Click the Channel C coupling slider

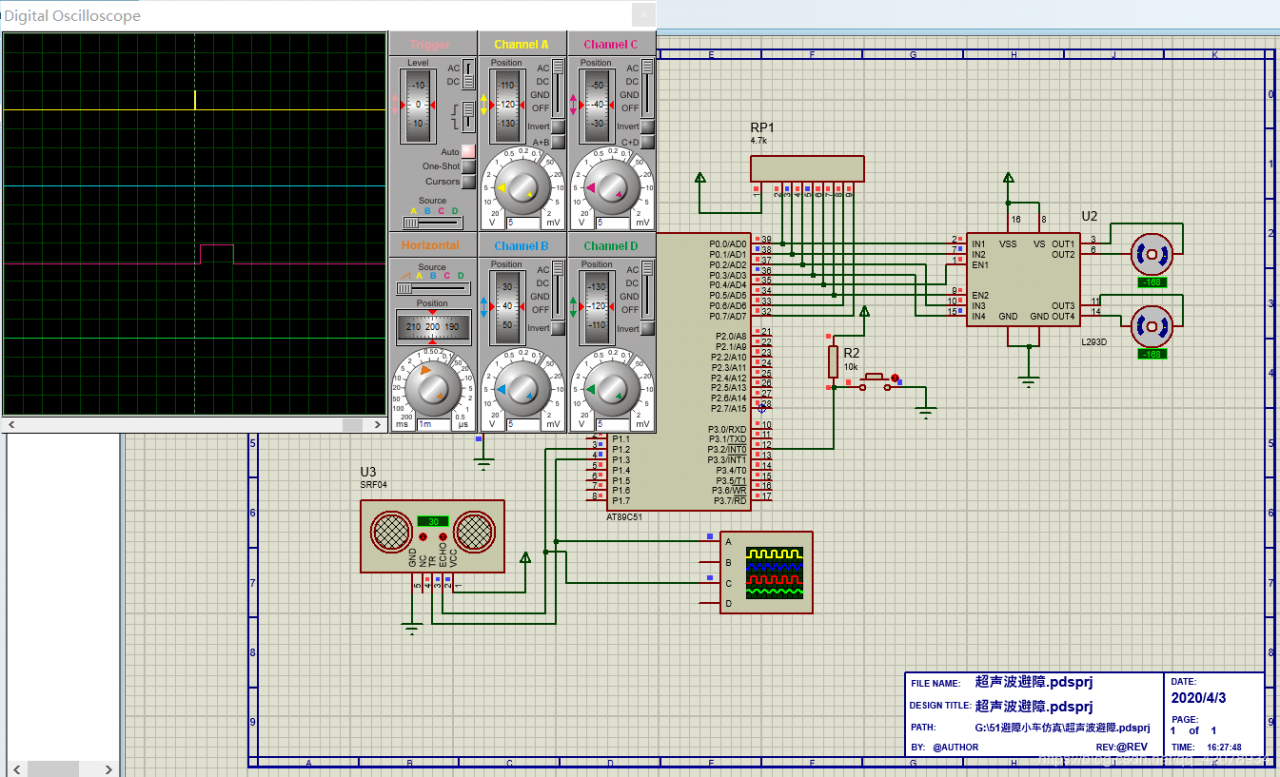[x=647, y=88]
